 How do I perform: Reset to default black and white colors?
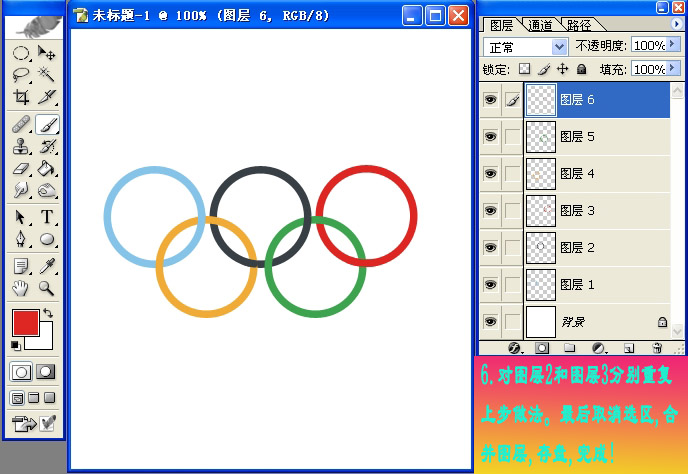pyautogui.click(x=16, y=345)
